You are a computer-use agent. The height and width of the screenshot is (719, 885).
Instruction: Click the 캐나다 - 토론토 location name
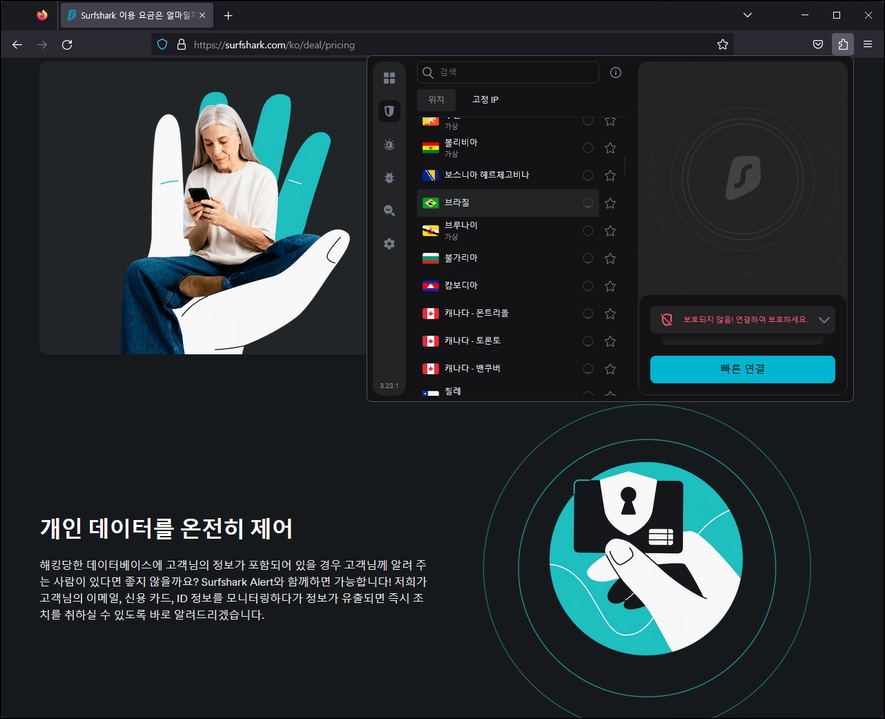[472, 341]
